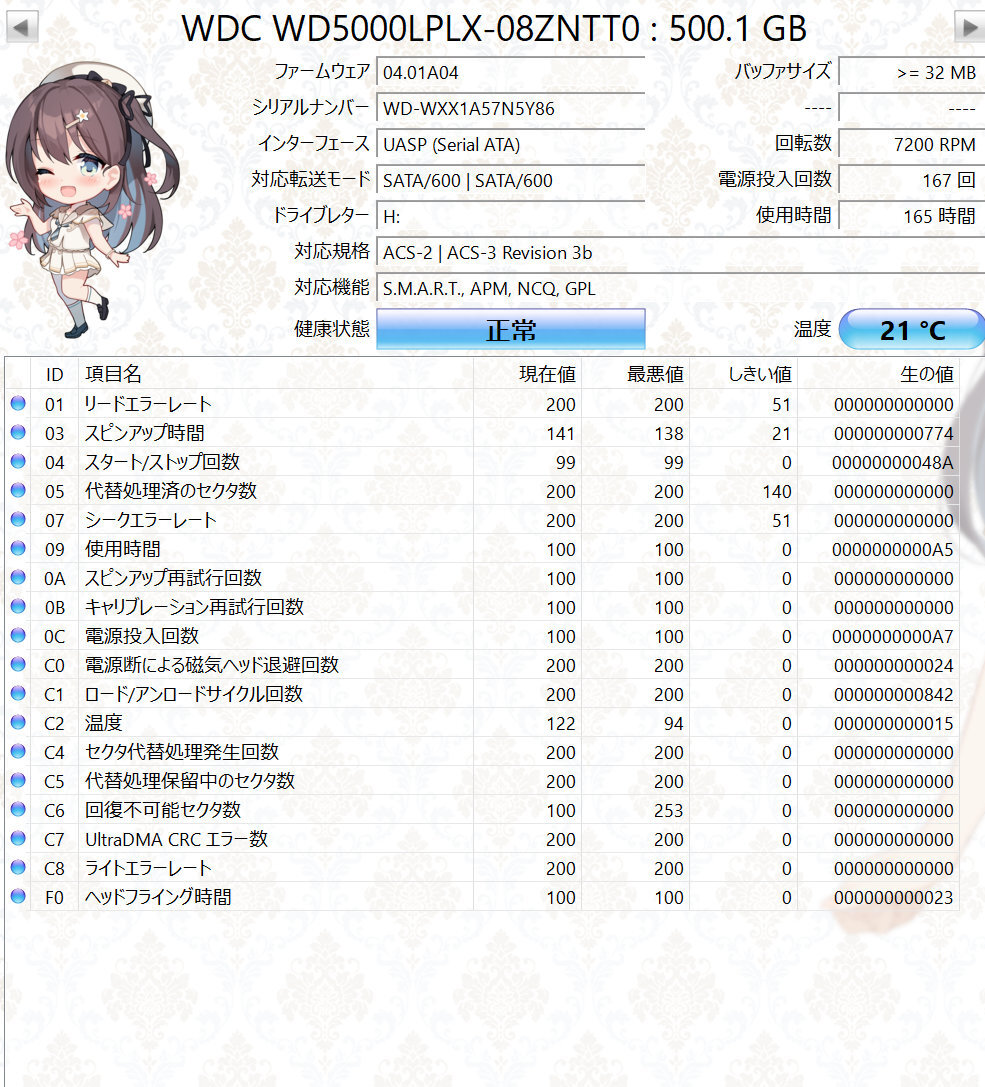Screen dimensions: 985x1087
Task: Click the しきい値 column header
Action: [x=744, y=374]
